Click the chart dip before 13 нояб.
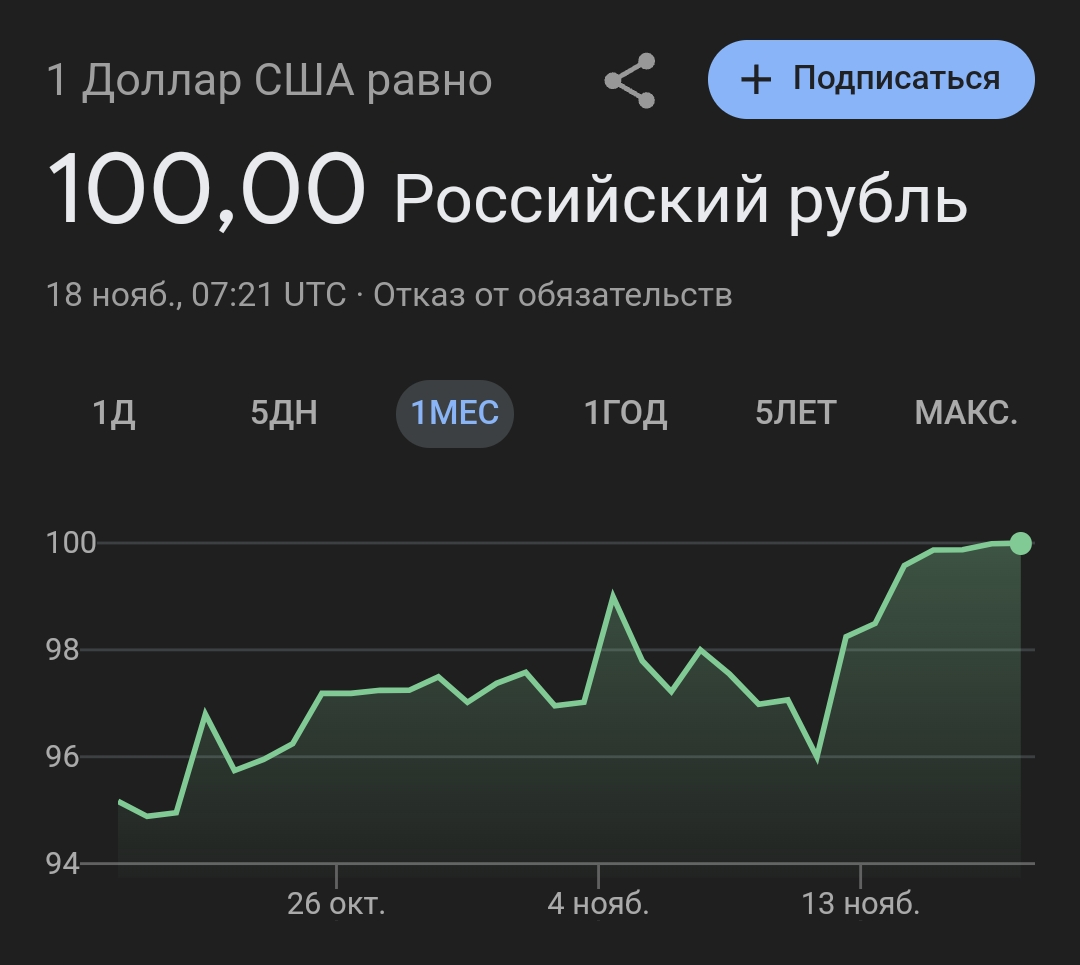This screenshot has height=965, width=1080. (817, 759)
